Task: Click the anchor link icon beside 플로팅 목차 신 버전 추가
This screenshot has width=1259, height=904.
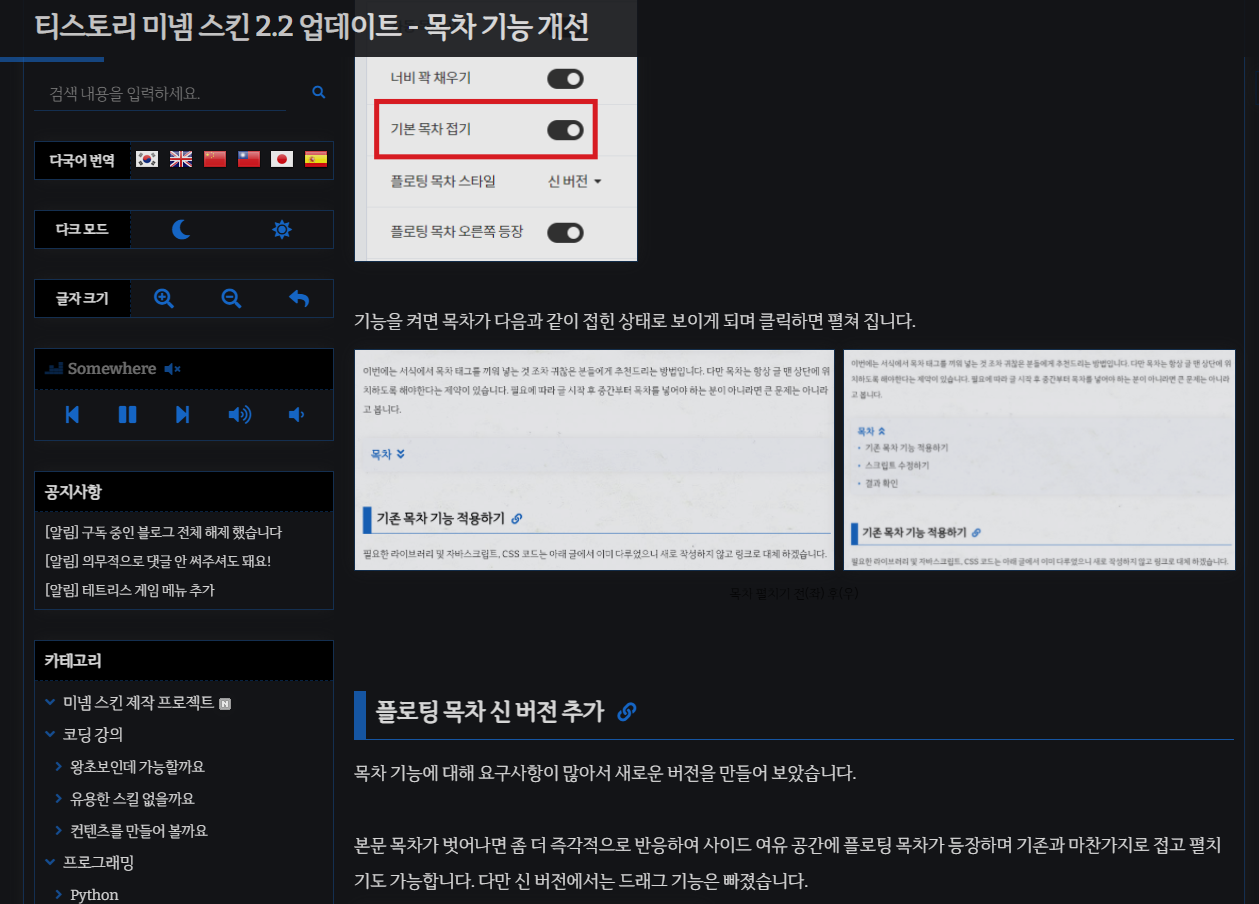Action: 627,712
